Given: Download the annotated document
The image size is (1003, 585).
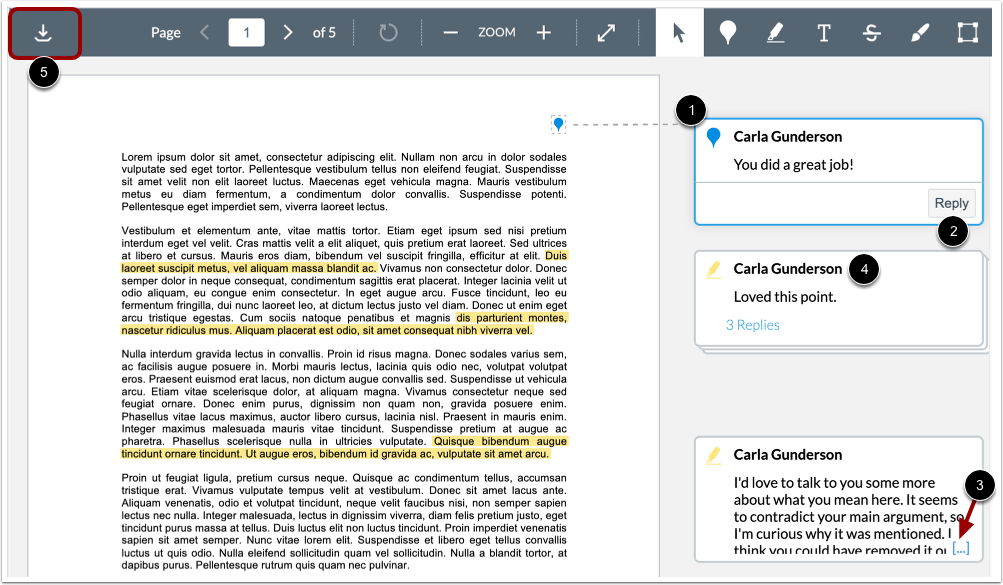Looking at the screenshot, I should [x=43, y=31].
